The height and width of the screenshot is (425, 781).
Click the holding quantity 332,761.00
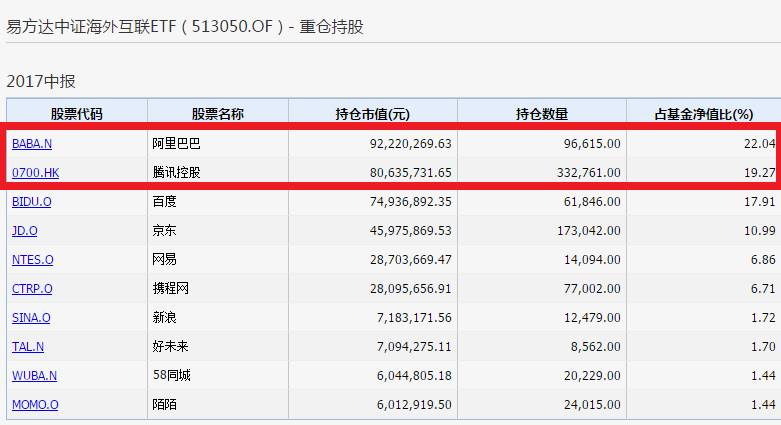point(589,173)
